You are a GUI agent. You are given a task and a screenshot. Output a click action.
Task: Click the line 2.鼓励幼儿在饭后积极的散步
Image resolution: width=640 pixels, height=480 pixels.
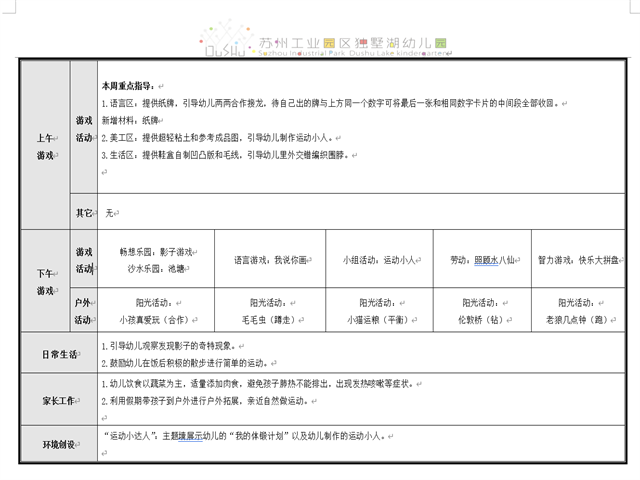click(186, 363)
